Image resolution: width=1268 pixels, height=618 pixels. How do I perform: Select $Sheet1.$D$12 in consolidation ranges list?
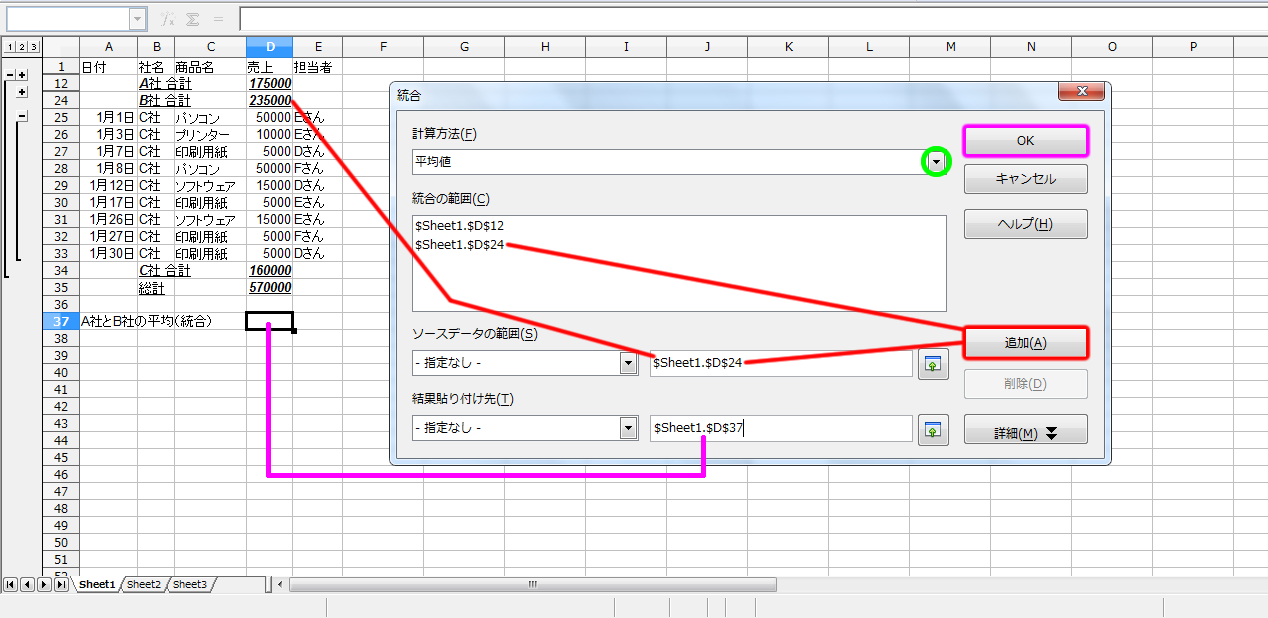459,226
